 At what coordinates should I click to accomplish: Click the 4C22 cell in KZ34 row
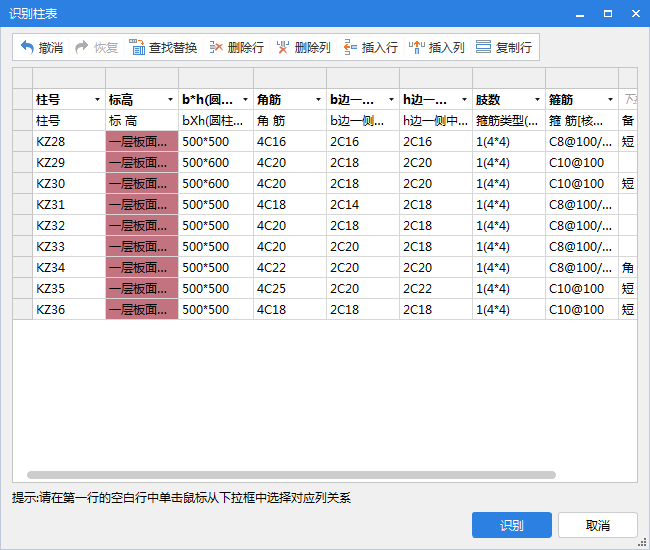[290, 268]
